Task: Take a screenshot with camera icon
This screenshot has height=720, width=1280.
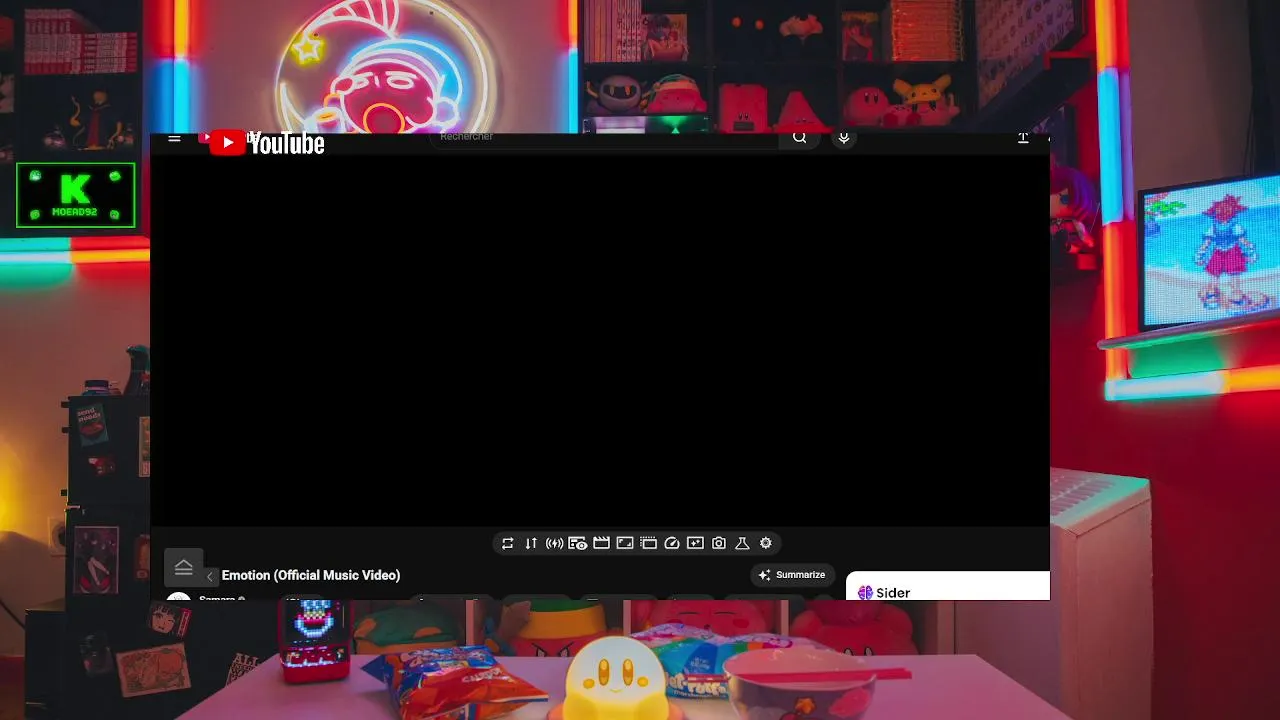Action: [x=719, y=543]
